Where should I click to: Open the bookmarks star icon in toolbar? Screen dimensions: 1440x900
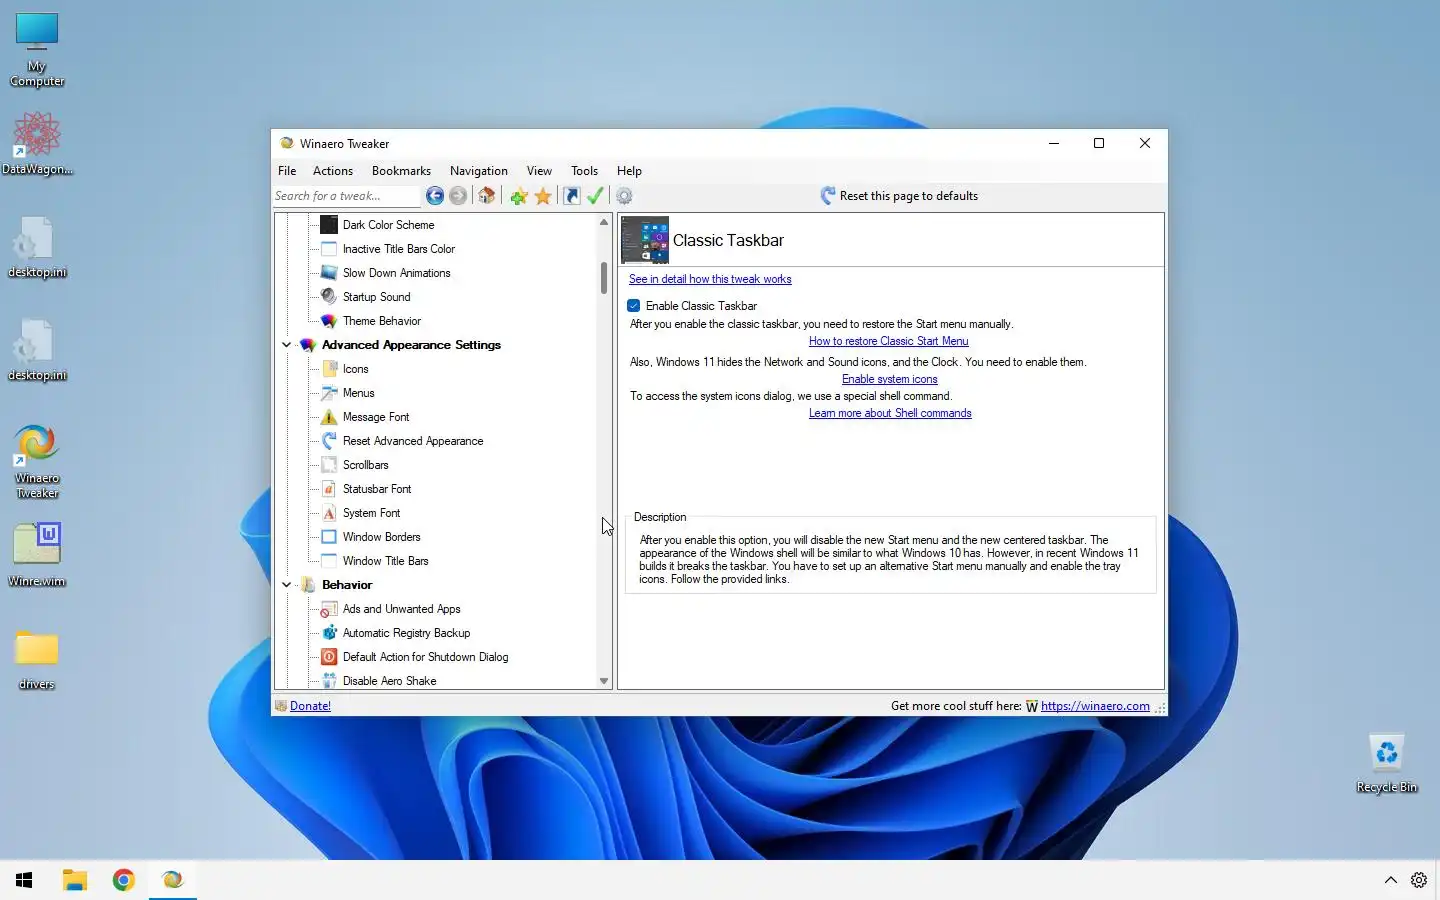click(x=543, y=196)
